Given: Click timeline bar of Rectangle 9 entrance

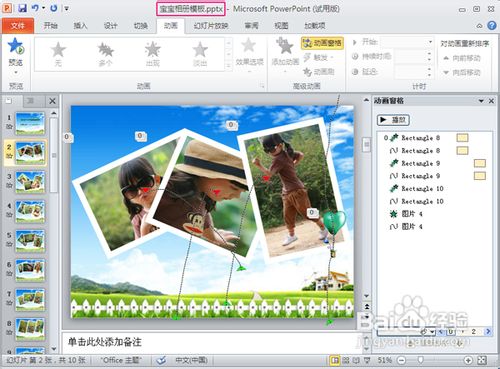Looking at the screenshot, I should tap(480, 163).
